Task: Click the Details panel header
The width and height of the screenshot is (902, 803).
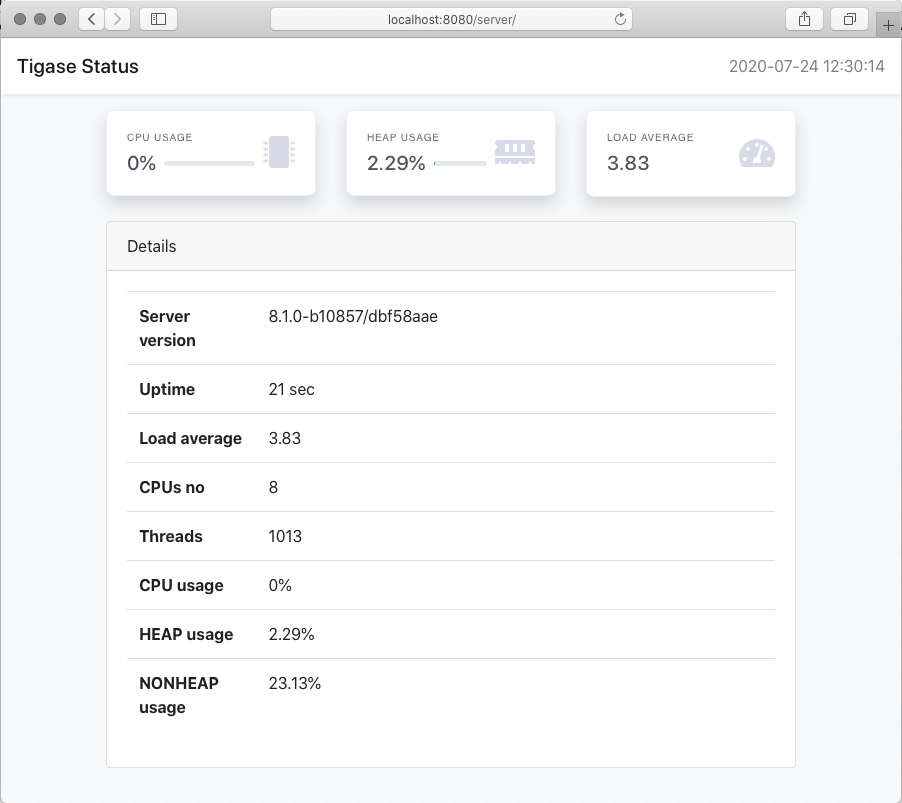Action: click(451, 246)
